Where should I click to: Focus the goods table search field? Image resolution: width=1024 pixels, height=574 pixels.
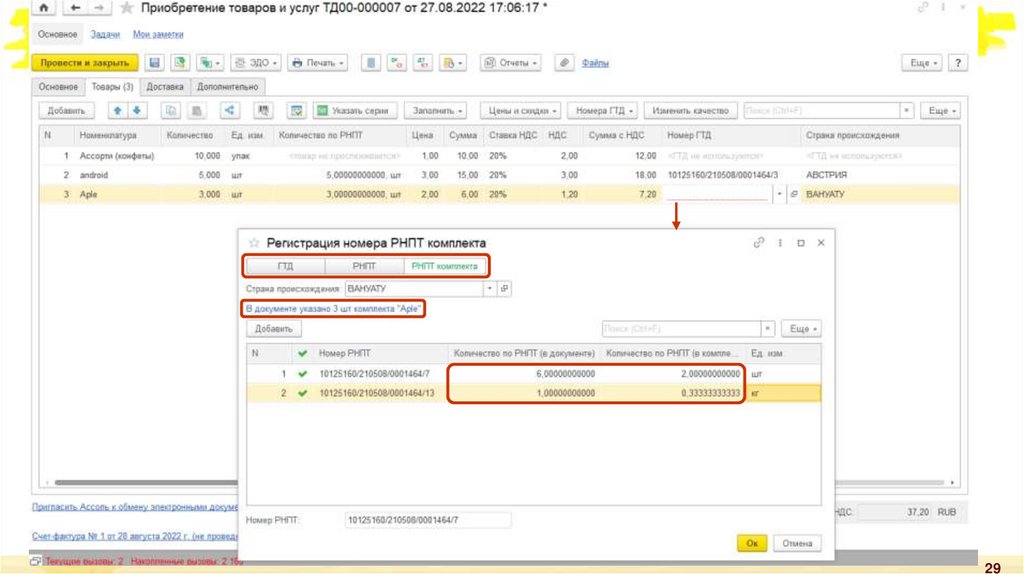pyautogui.click(x=822, y=110)
